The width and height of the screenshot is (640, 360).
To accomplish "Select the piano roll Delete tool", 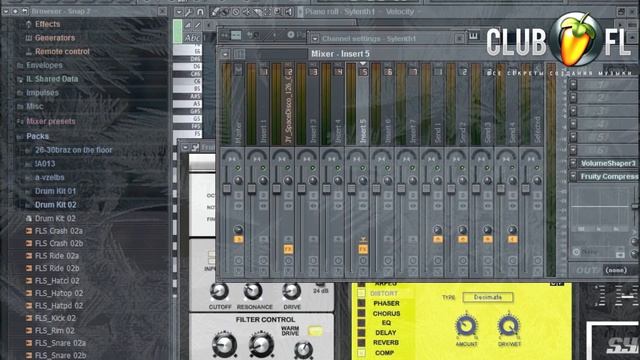I will [x=236, y=12].
